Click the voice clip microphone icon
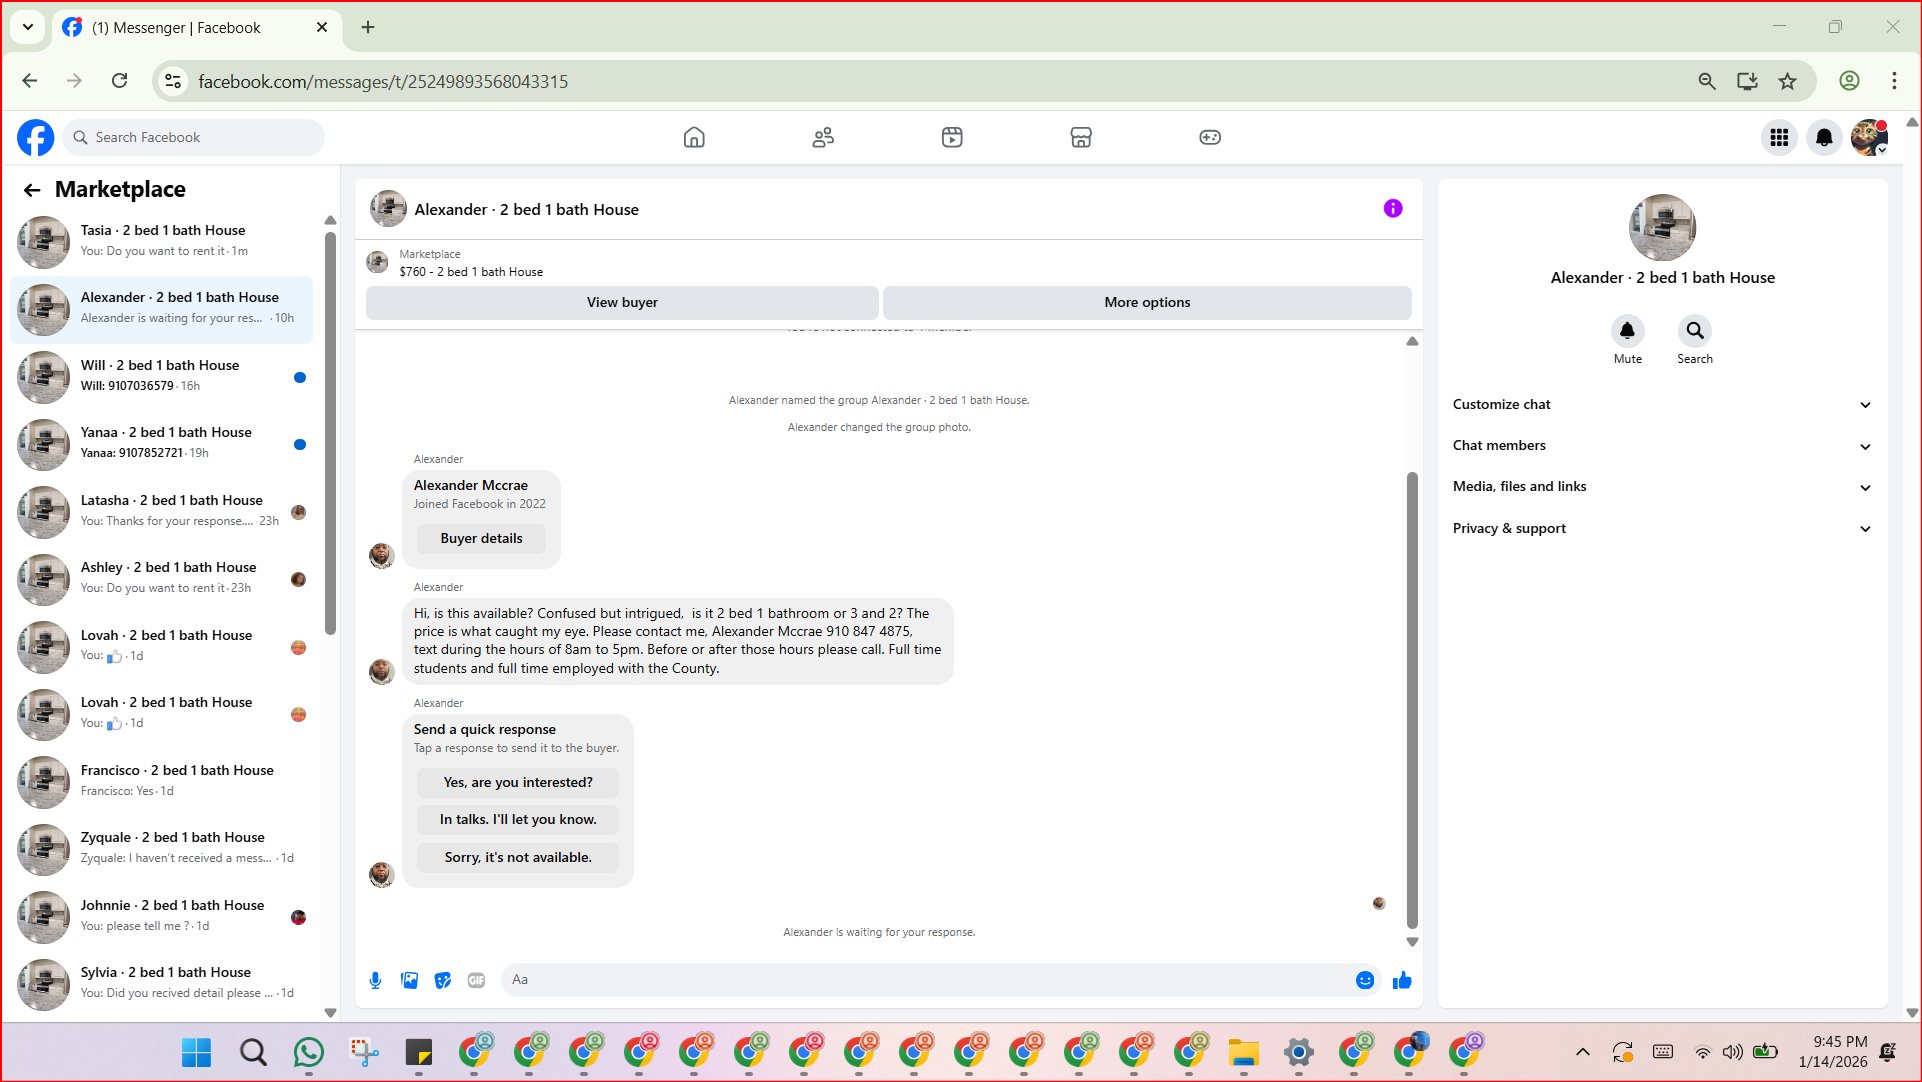This screenshot has width=1922, height=1082. [x=375, y=980]
